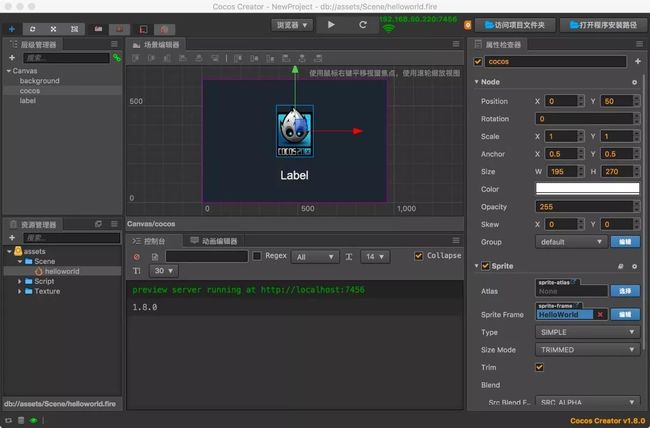The height and width of the screenshot is (428, 650).
Task: Open the Scene editor panel hamburger menu
Action: coord(456,44)
